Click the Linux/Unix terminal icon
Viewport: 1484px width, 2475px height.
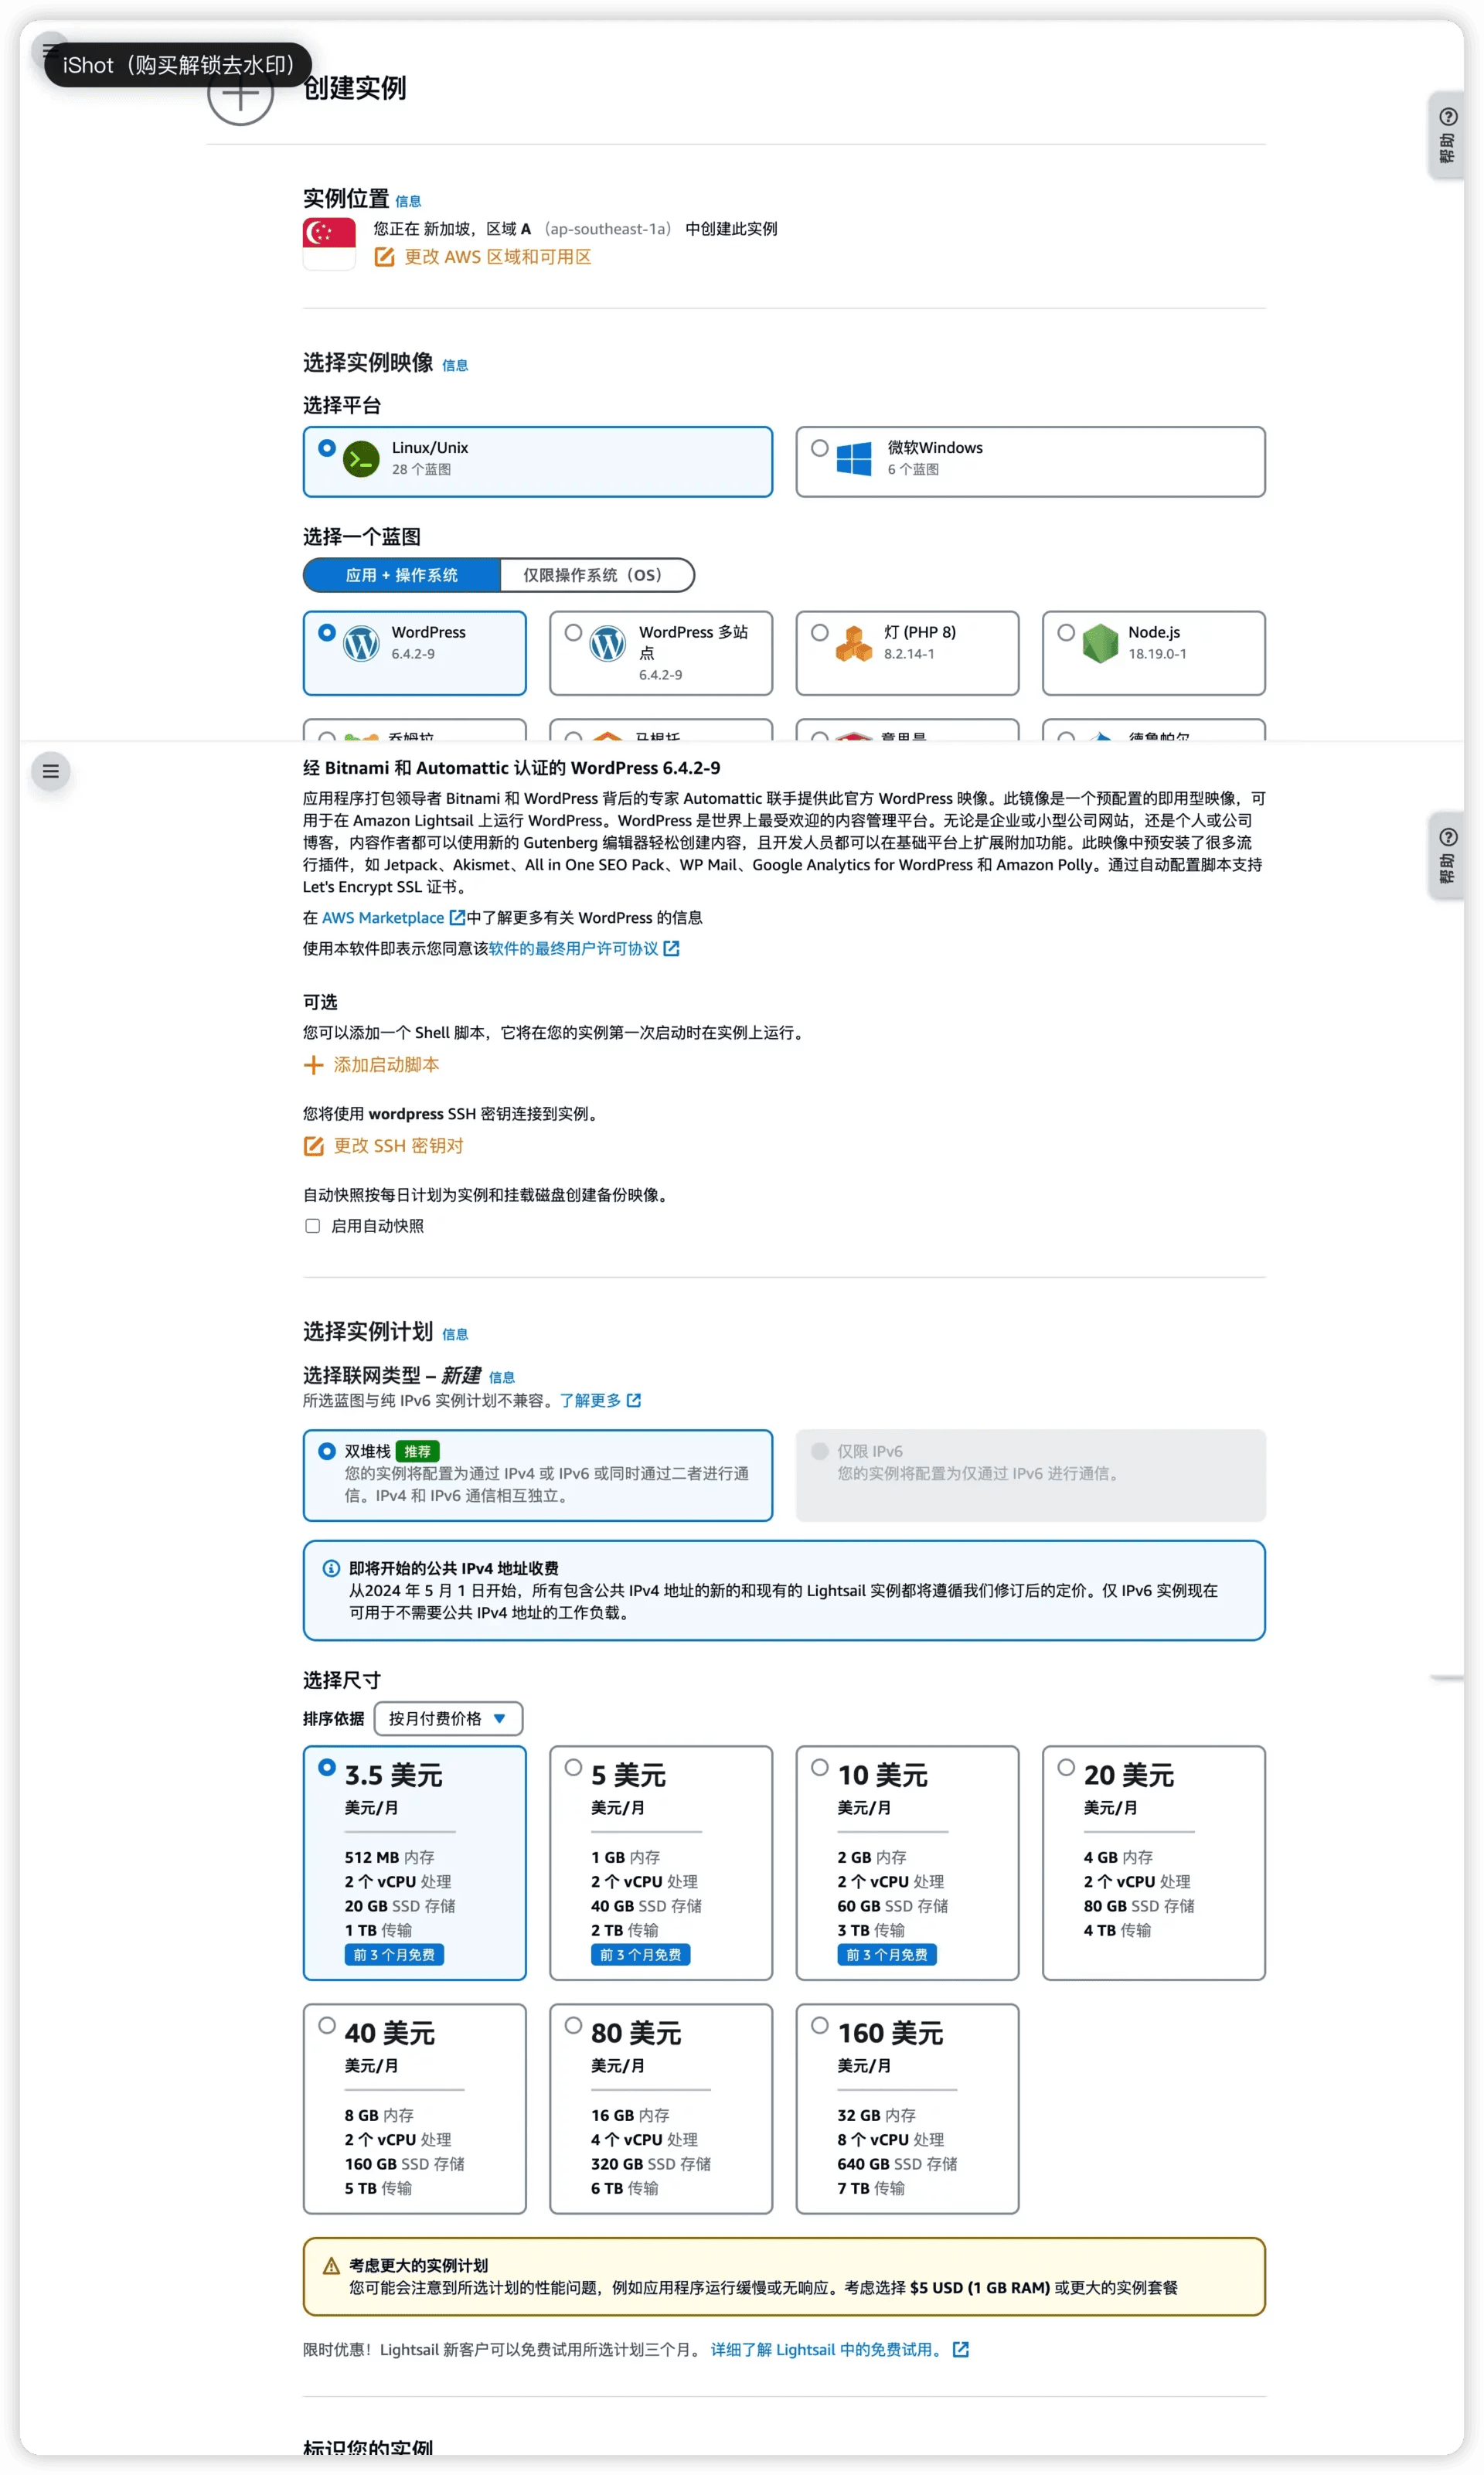[361, 459]
